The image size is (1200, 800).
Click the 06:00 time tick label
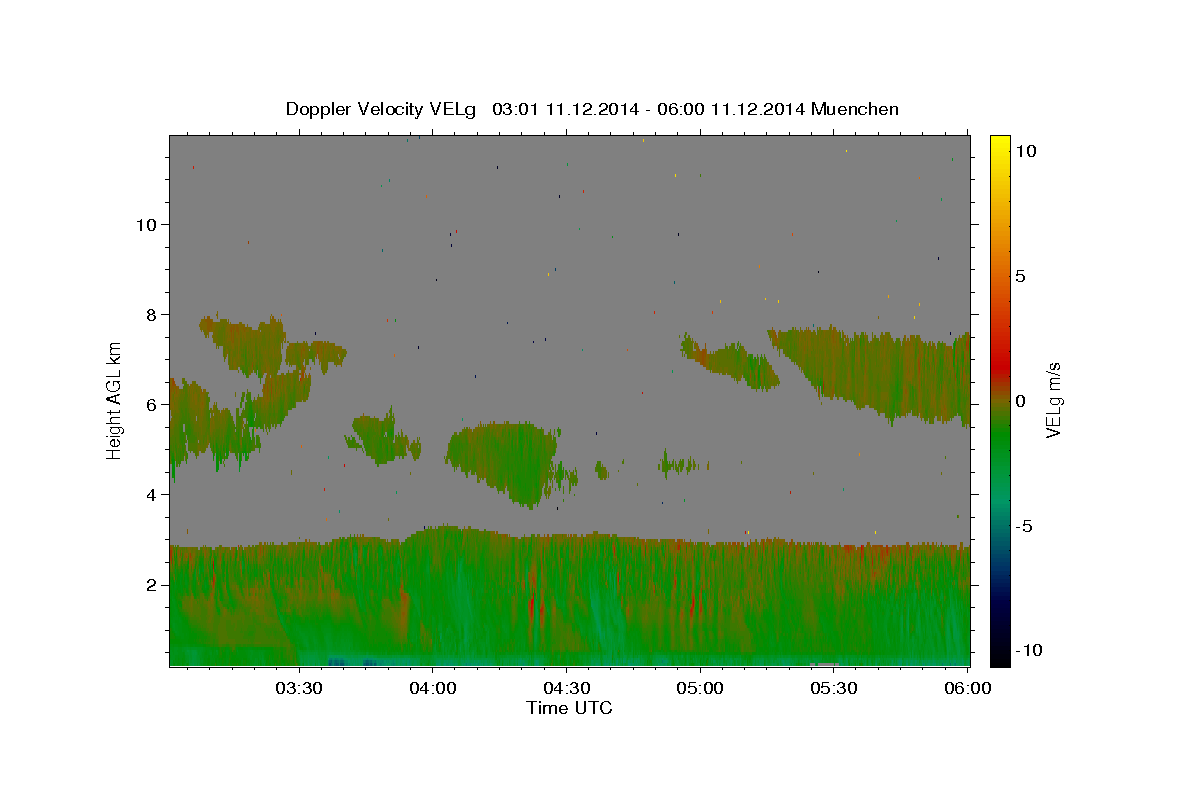967,688
